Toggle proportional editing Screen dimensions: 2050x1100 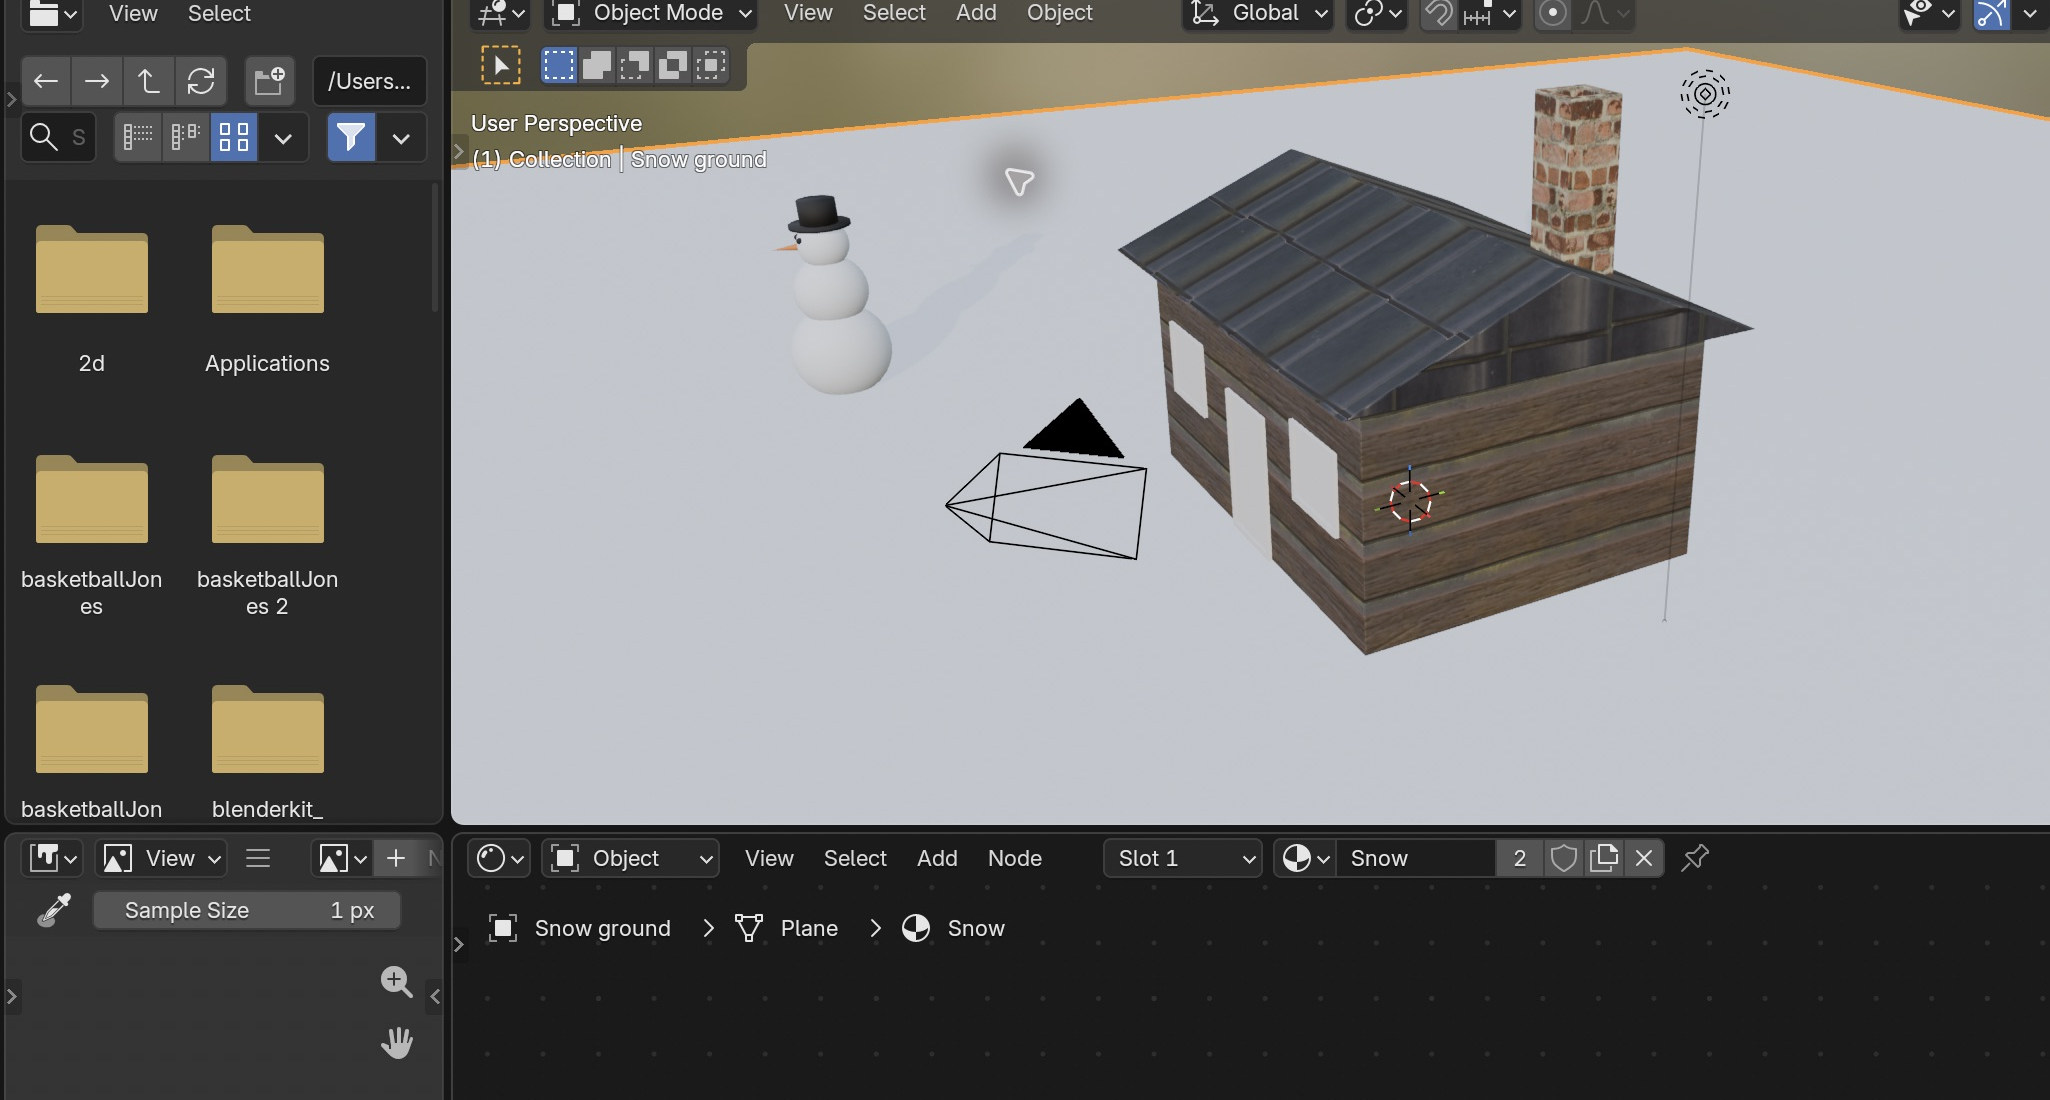click(x=1552, y=14)
